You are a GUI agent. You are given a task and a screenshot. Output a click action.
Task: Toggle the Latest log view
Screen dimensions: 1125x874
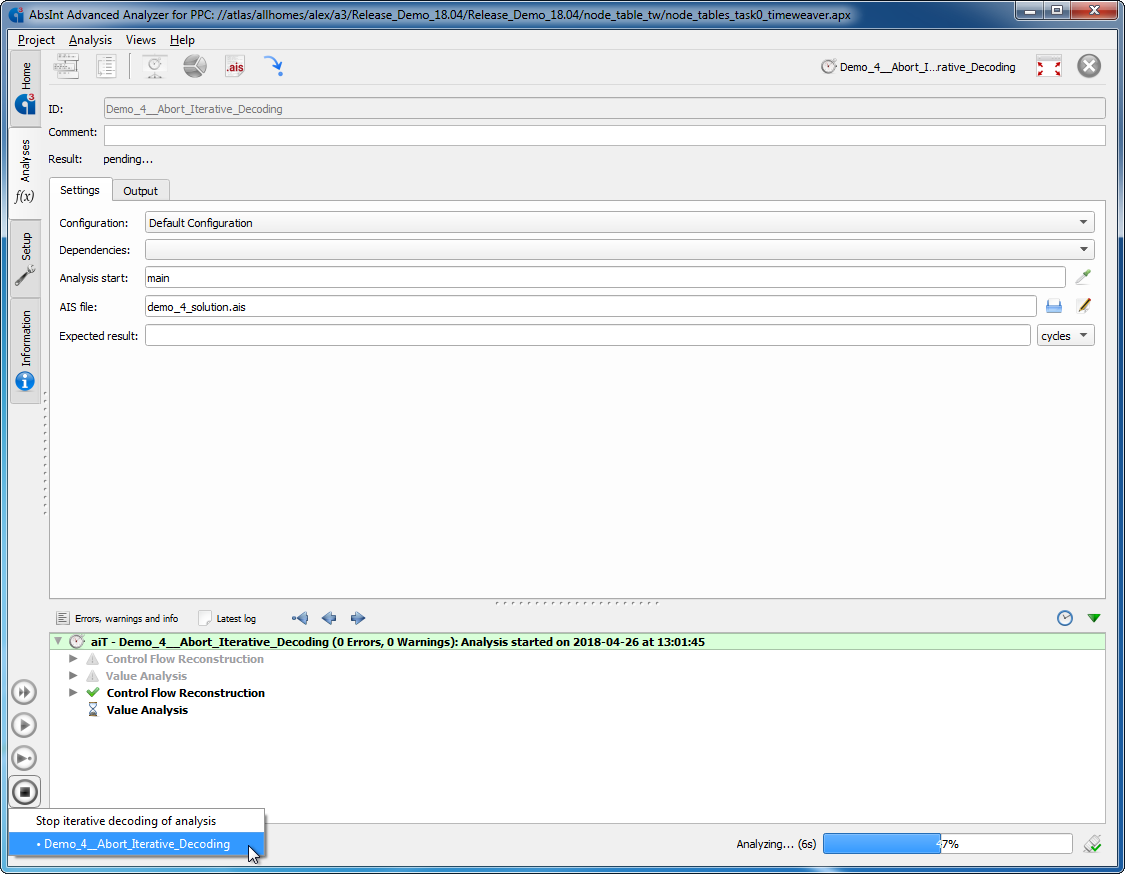pos(227,619)
